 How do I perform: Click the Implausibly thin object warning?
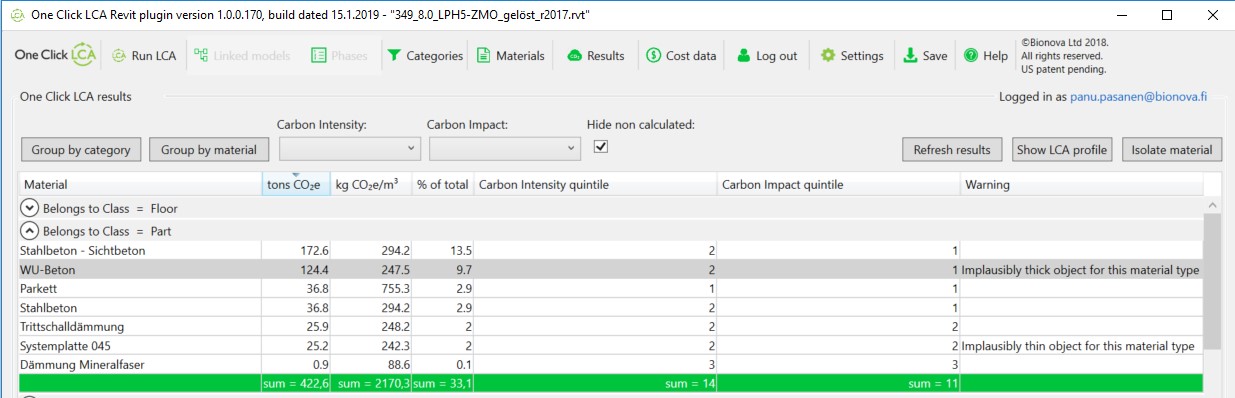[x=1078, y=346]
